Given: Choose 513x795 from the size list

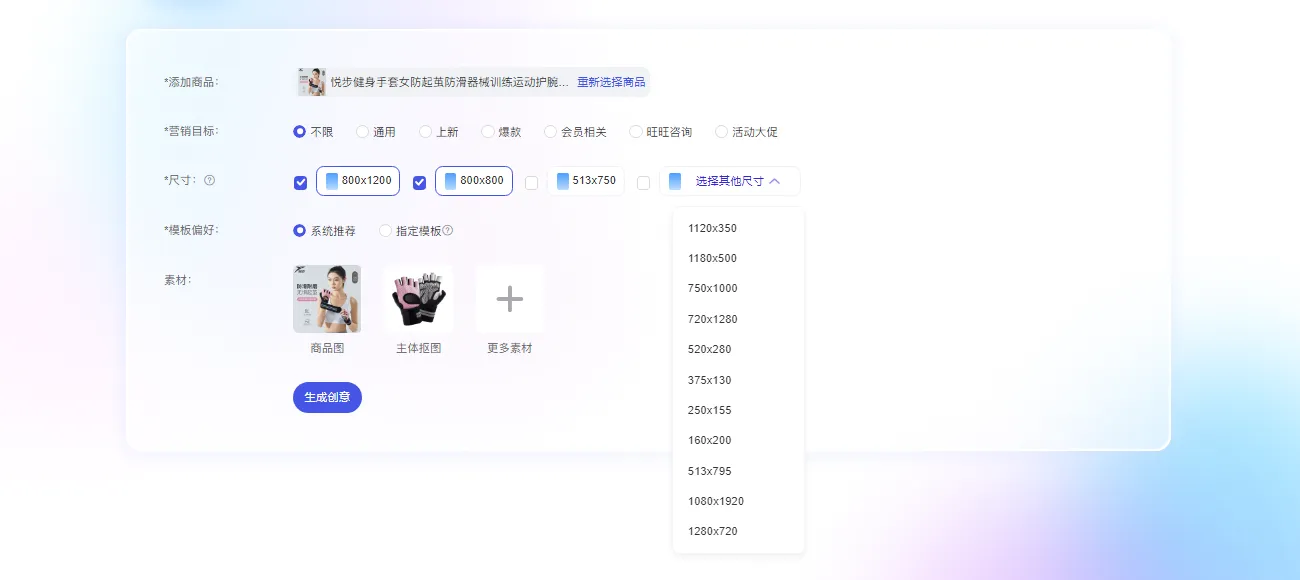Looking at the screenshot, I should (738, 471).
